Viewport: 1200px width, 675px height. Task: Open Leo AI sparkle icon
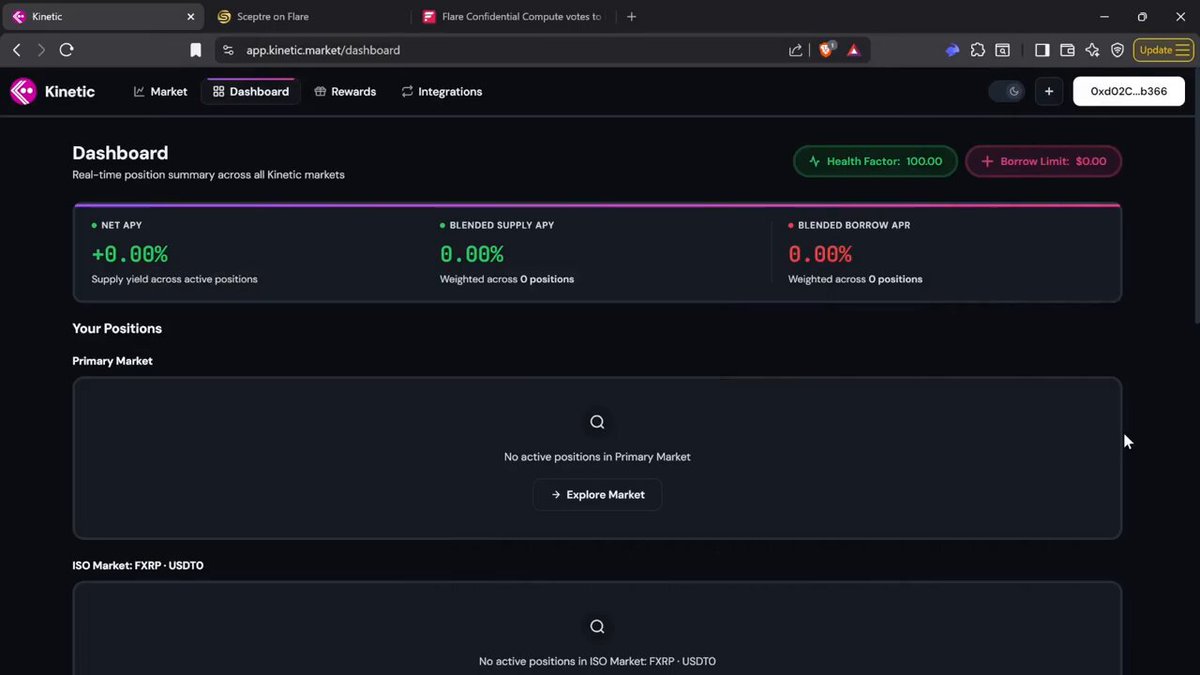[1092, 50]
